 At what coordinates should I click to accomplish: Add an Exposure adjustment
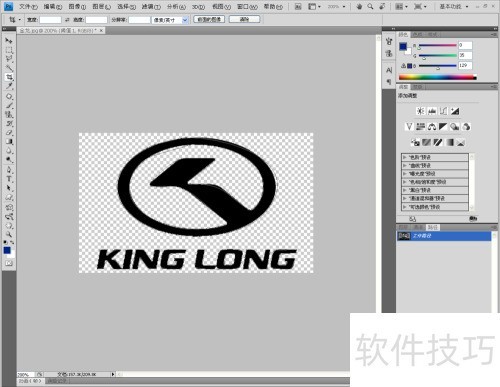(455, 111)
